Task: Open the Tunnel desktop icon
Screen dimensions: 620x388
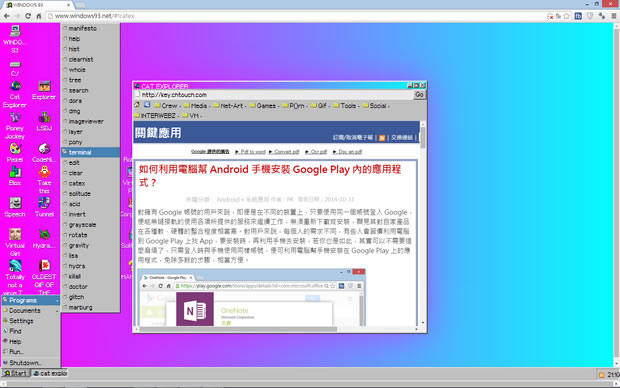Action: tap(44, 207)
